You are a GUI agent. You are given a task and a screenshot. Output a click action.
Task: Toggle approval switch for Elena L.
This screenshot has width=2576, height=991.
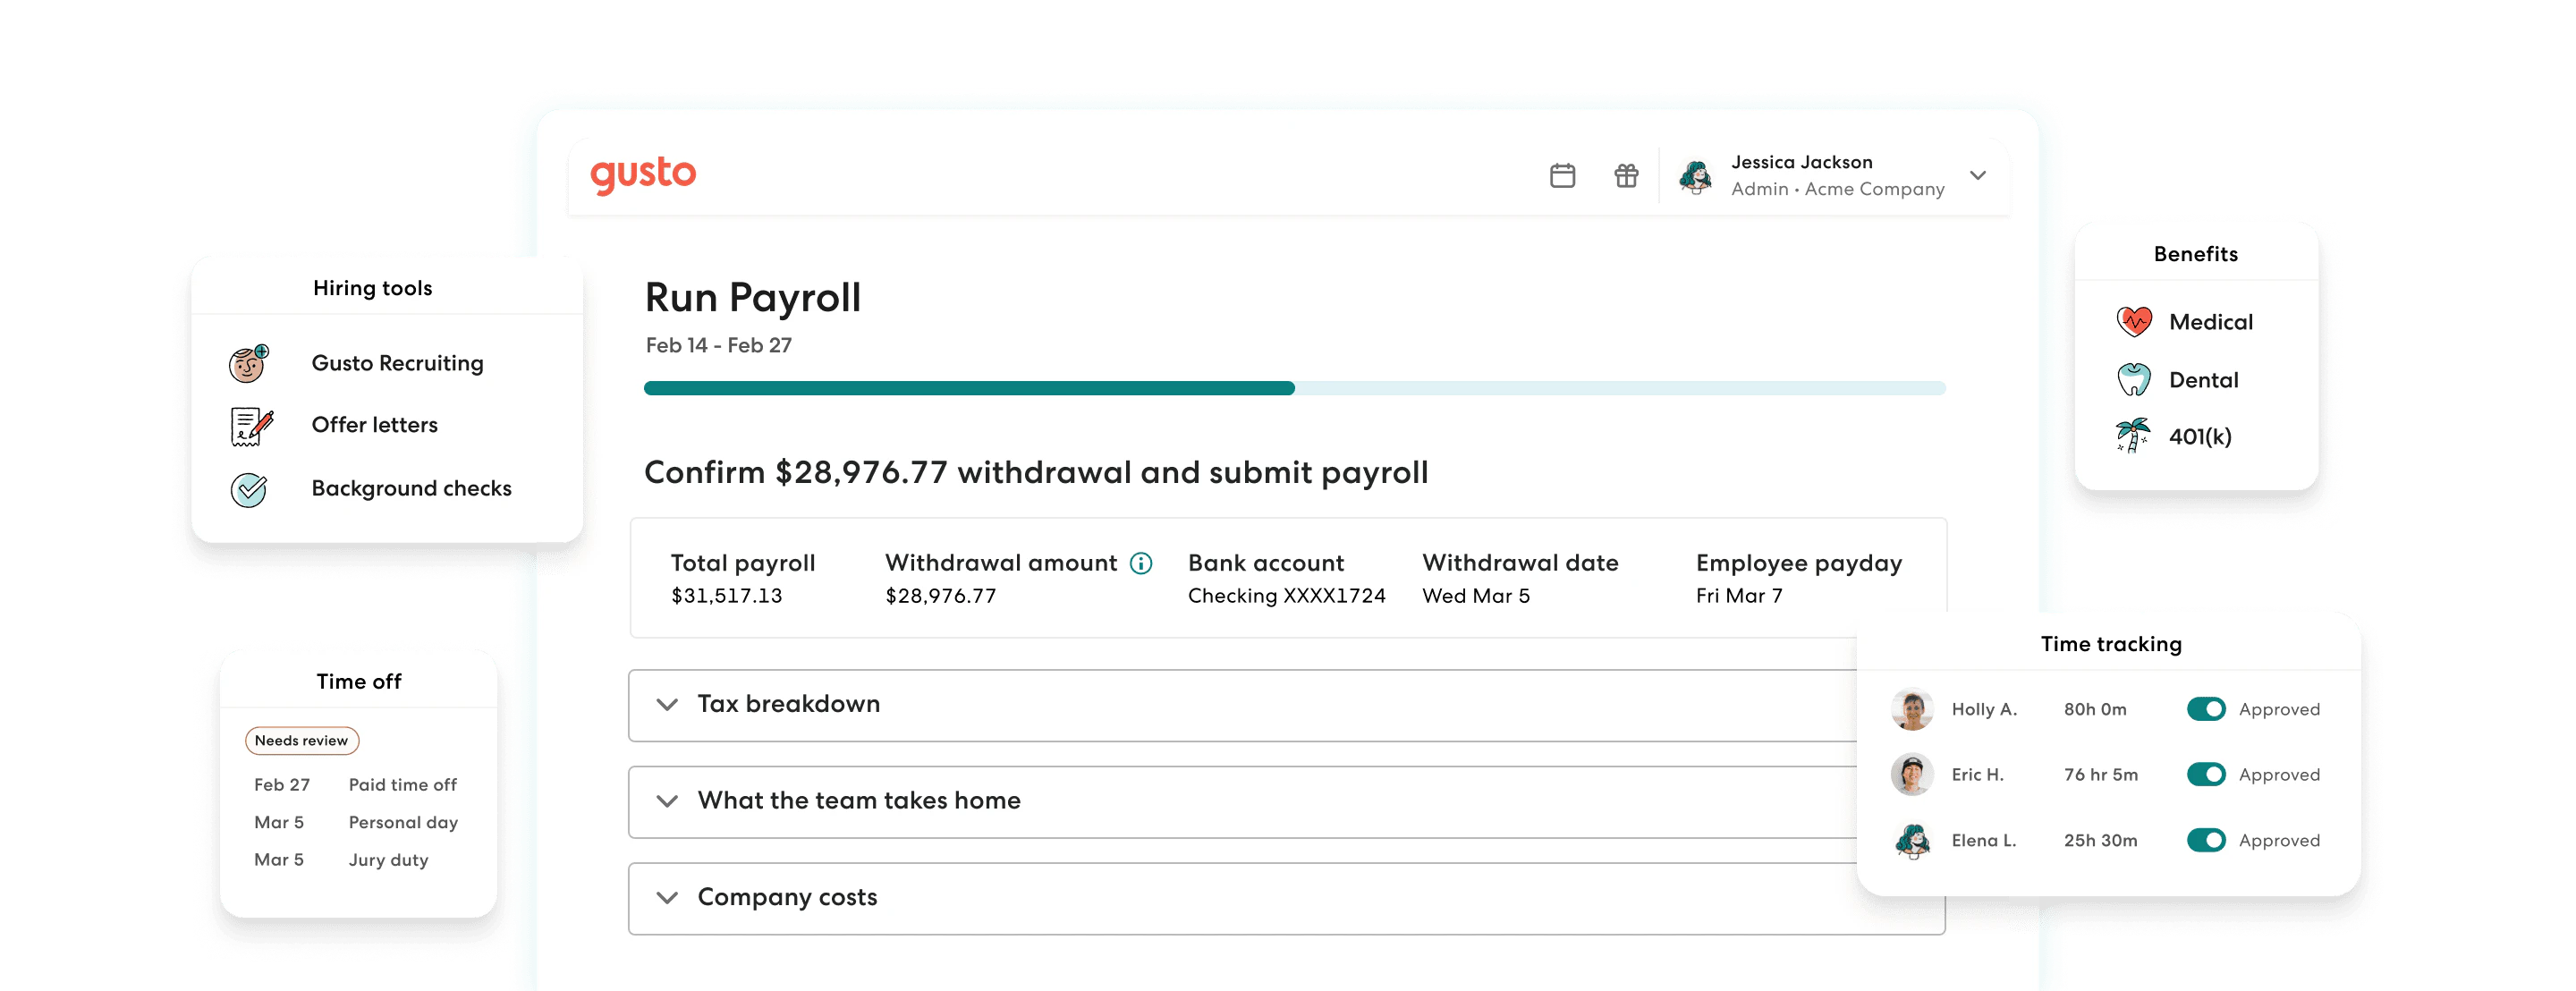point(2205,840)
